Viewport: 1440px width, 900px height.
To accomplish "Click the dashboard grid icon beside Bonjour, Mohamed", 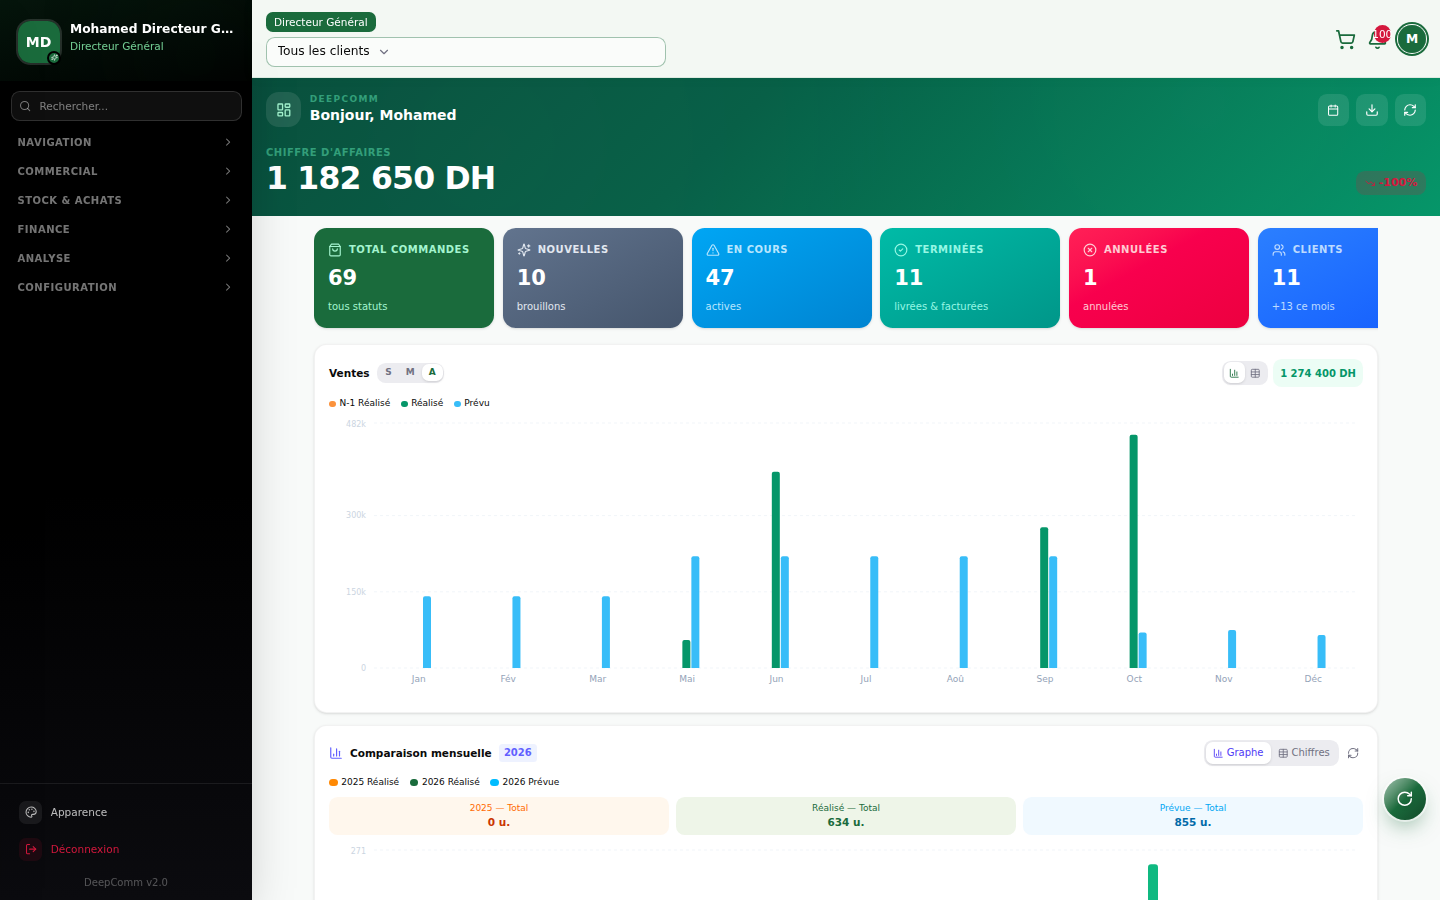I will click(x=284, y=110).
